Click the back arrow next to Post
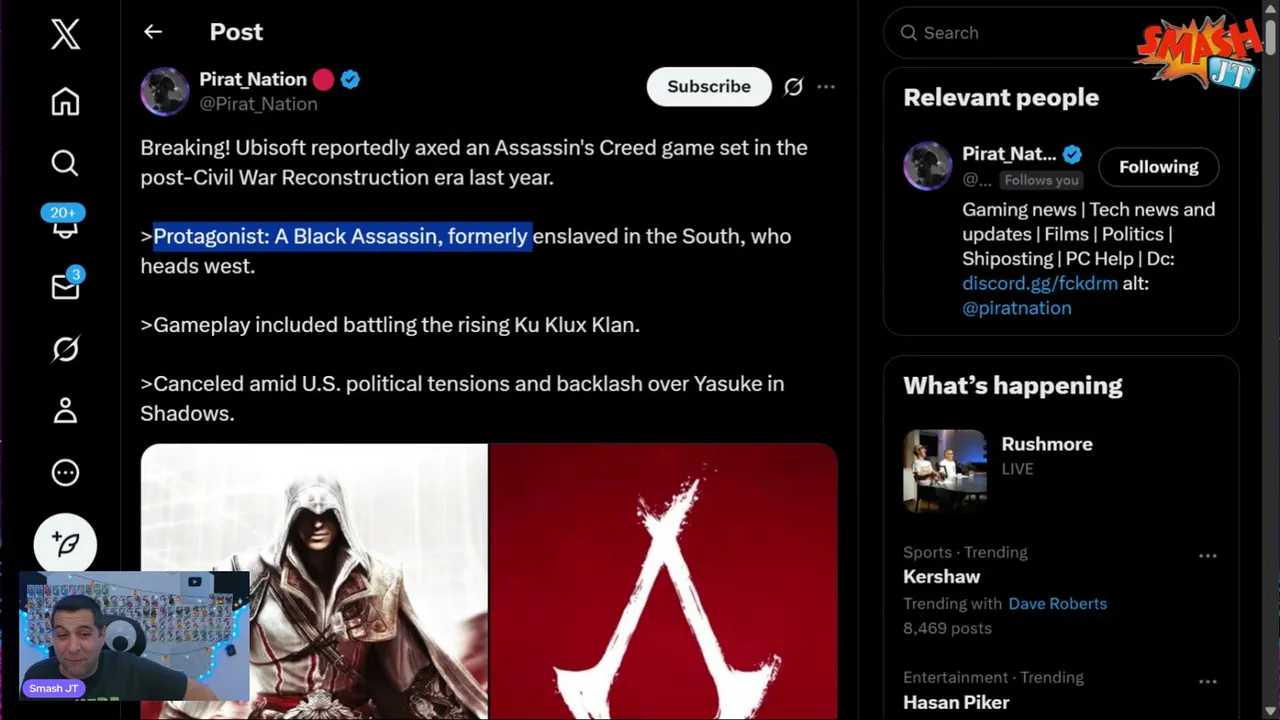The height and width of the screenshot is (720, 1280). pos(153,32)
